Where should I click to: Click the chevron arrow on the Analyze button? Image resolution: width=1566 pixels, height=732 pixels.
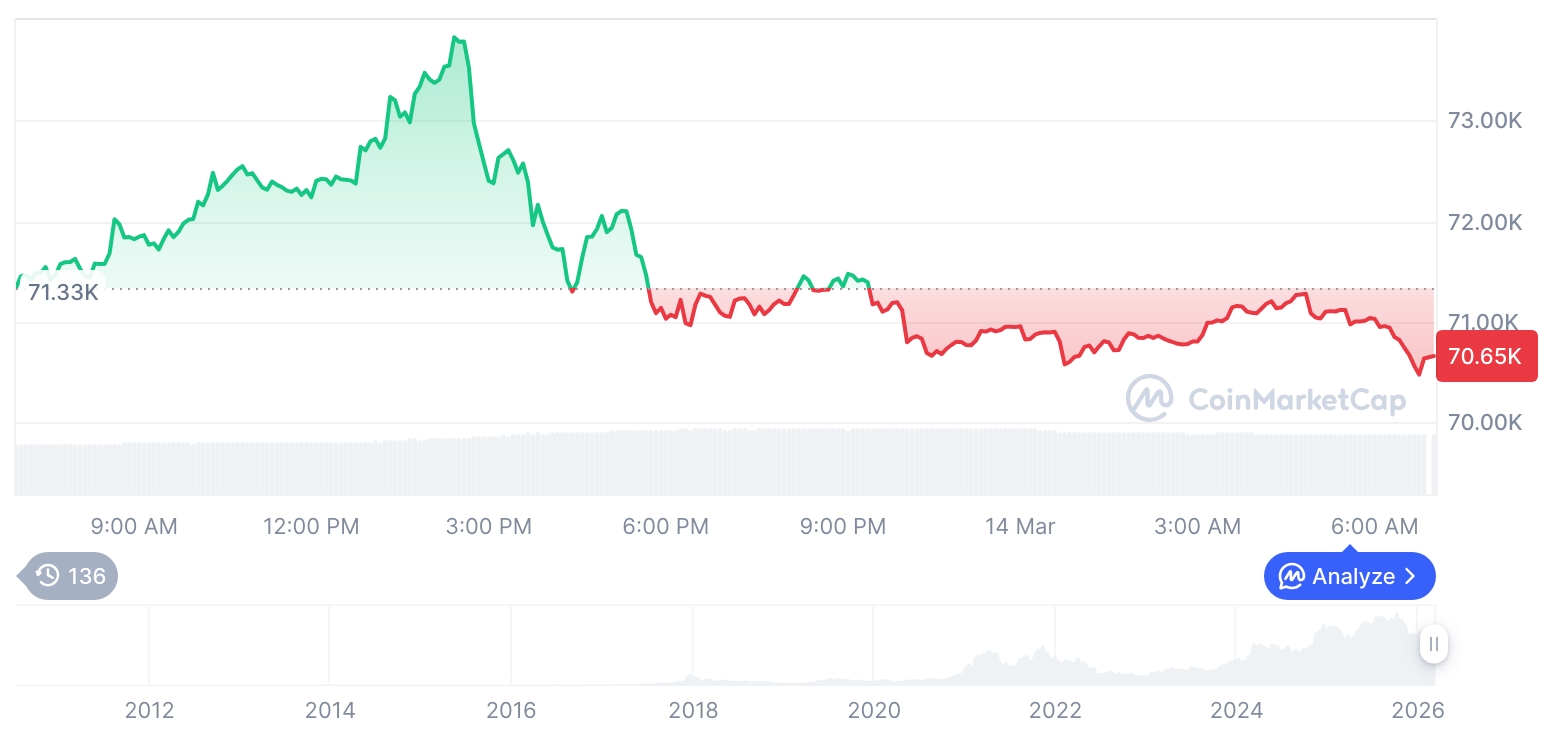coord(1411,577)
